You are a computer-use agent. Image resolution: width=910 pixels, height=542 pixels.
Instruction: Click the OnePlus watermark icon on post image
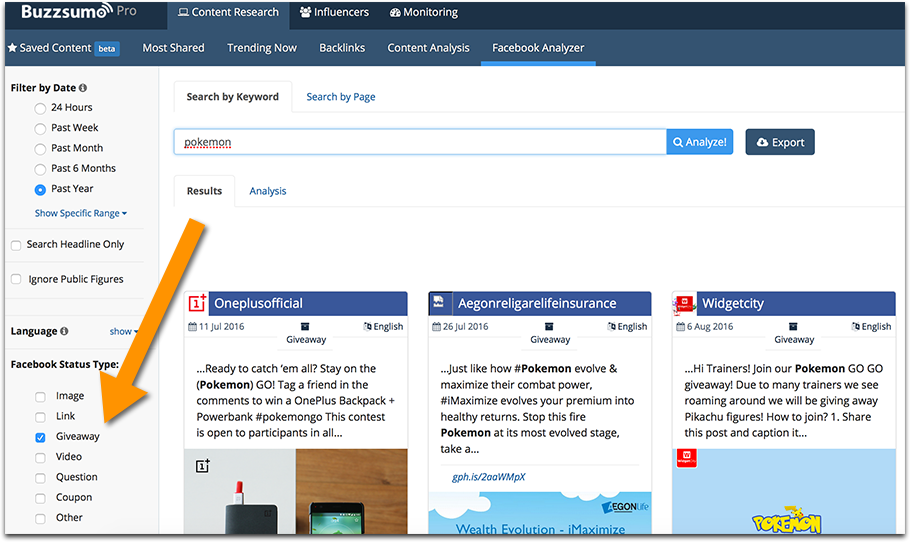coord(203,465)
